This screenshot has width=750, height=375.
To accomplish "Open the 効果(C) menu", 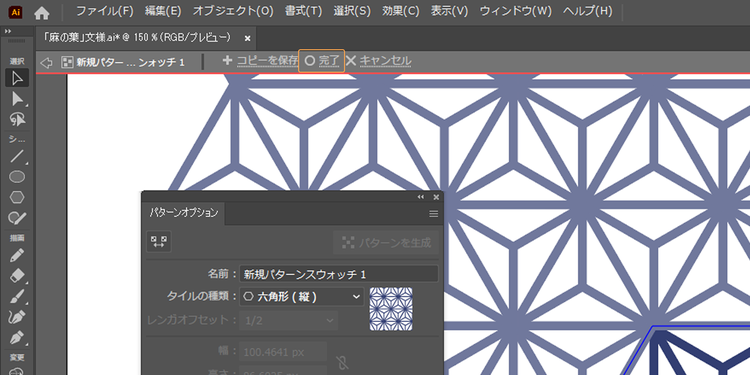I will coord(400,11).
